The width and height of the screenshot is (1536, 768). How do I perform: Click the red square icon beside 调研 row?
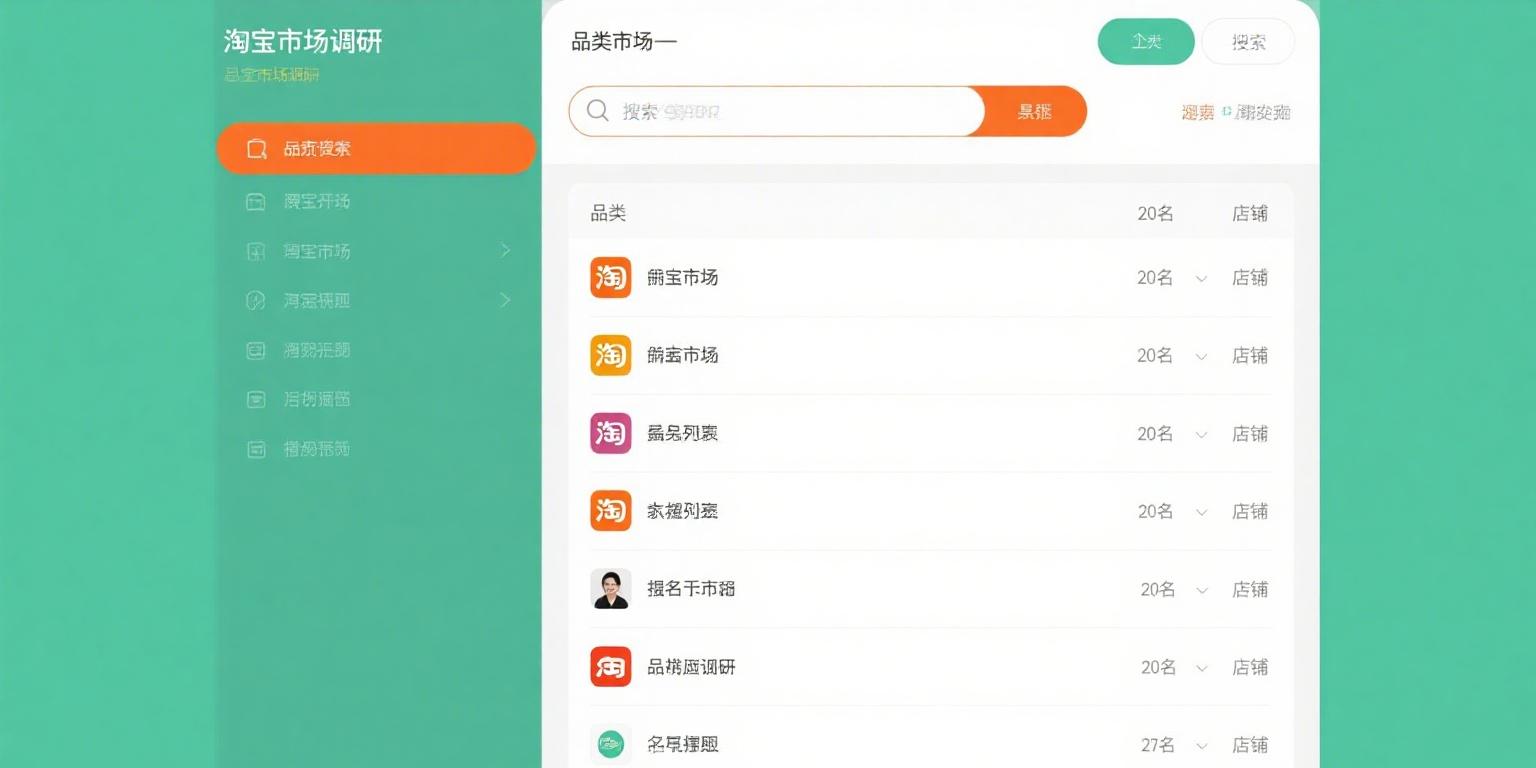point(610,667)
